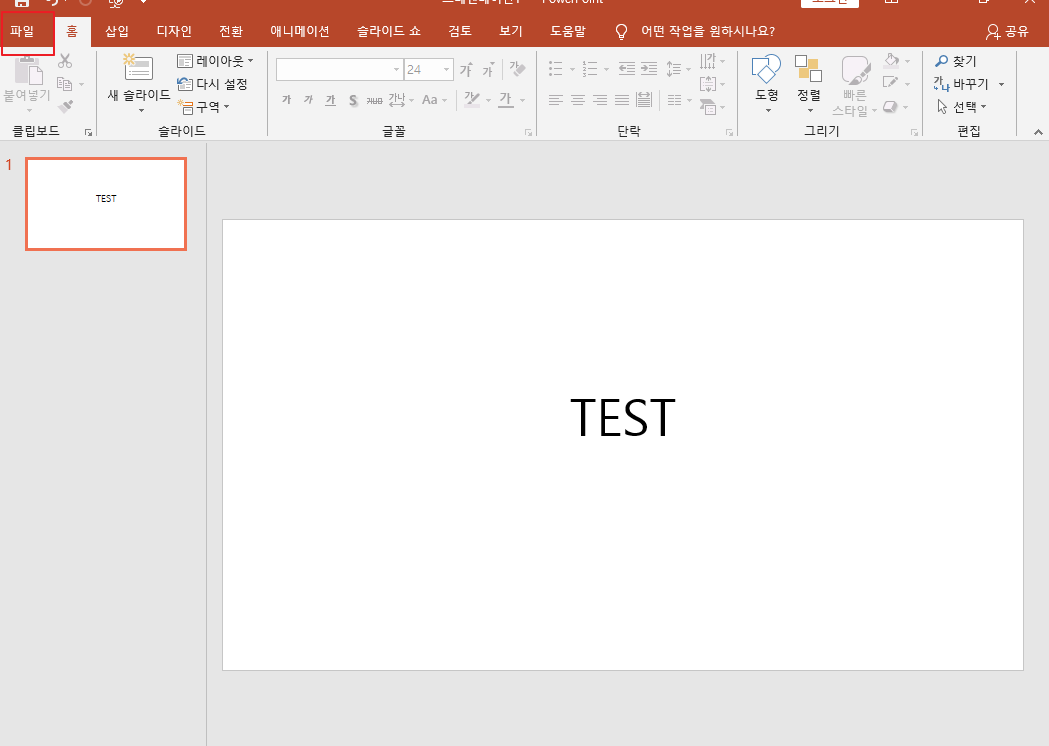Image resolution: width=1049 pixels, height=746 pixels.
Task: Click the font color 가 swatch
Action: 506,100
